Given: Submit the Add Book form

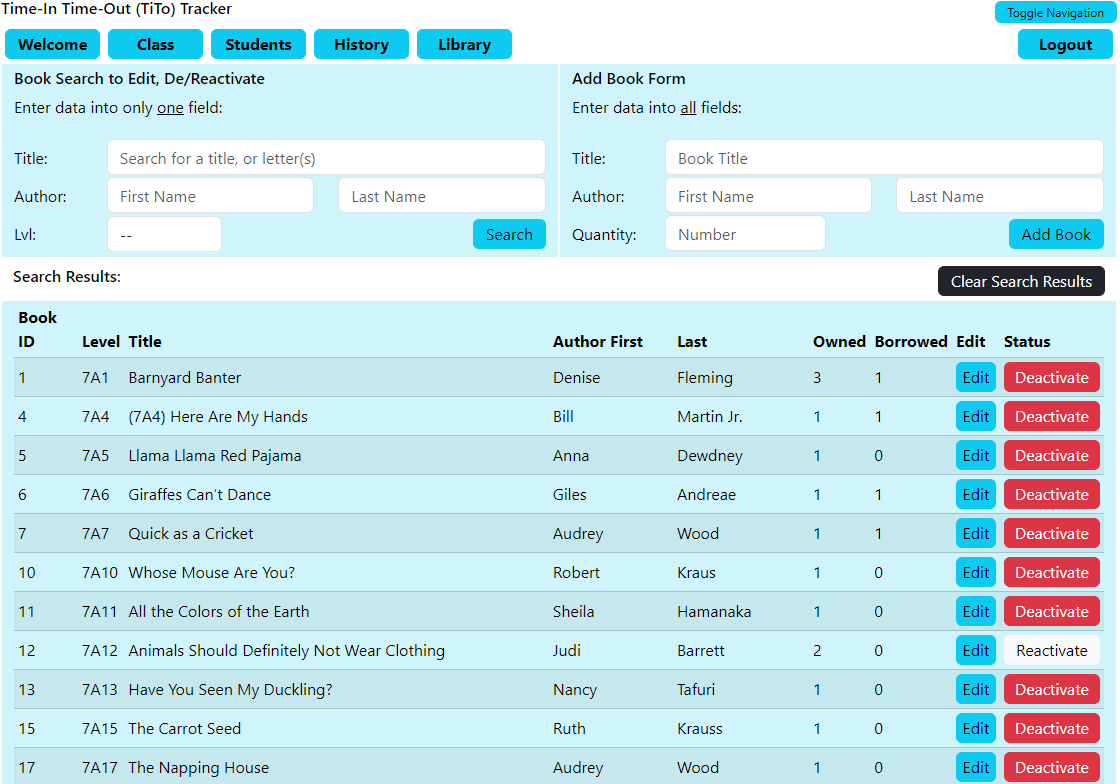Looking at the screenshot, I should [1056, 233].
